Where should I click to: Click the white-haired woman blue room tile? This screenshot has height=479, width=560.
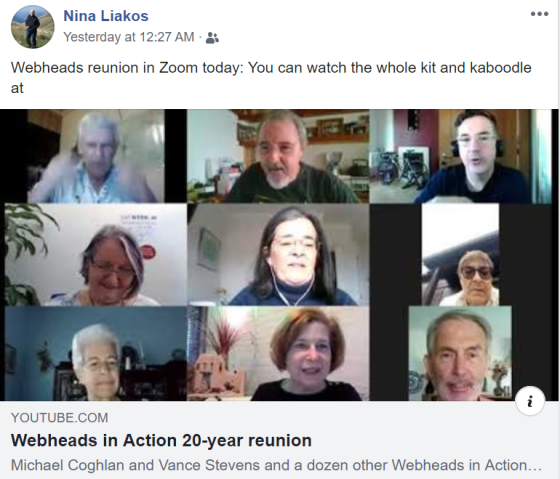click(x=96, y=353)
